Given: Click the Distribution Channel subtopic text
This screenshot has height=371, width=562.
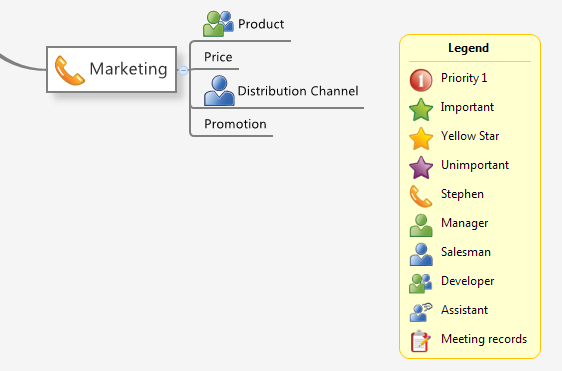Looking at the screenshot, I should click(298, 91).
